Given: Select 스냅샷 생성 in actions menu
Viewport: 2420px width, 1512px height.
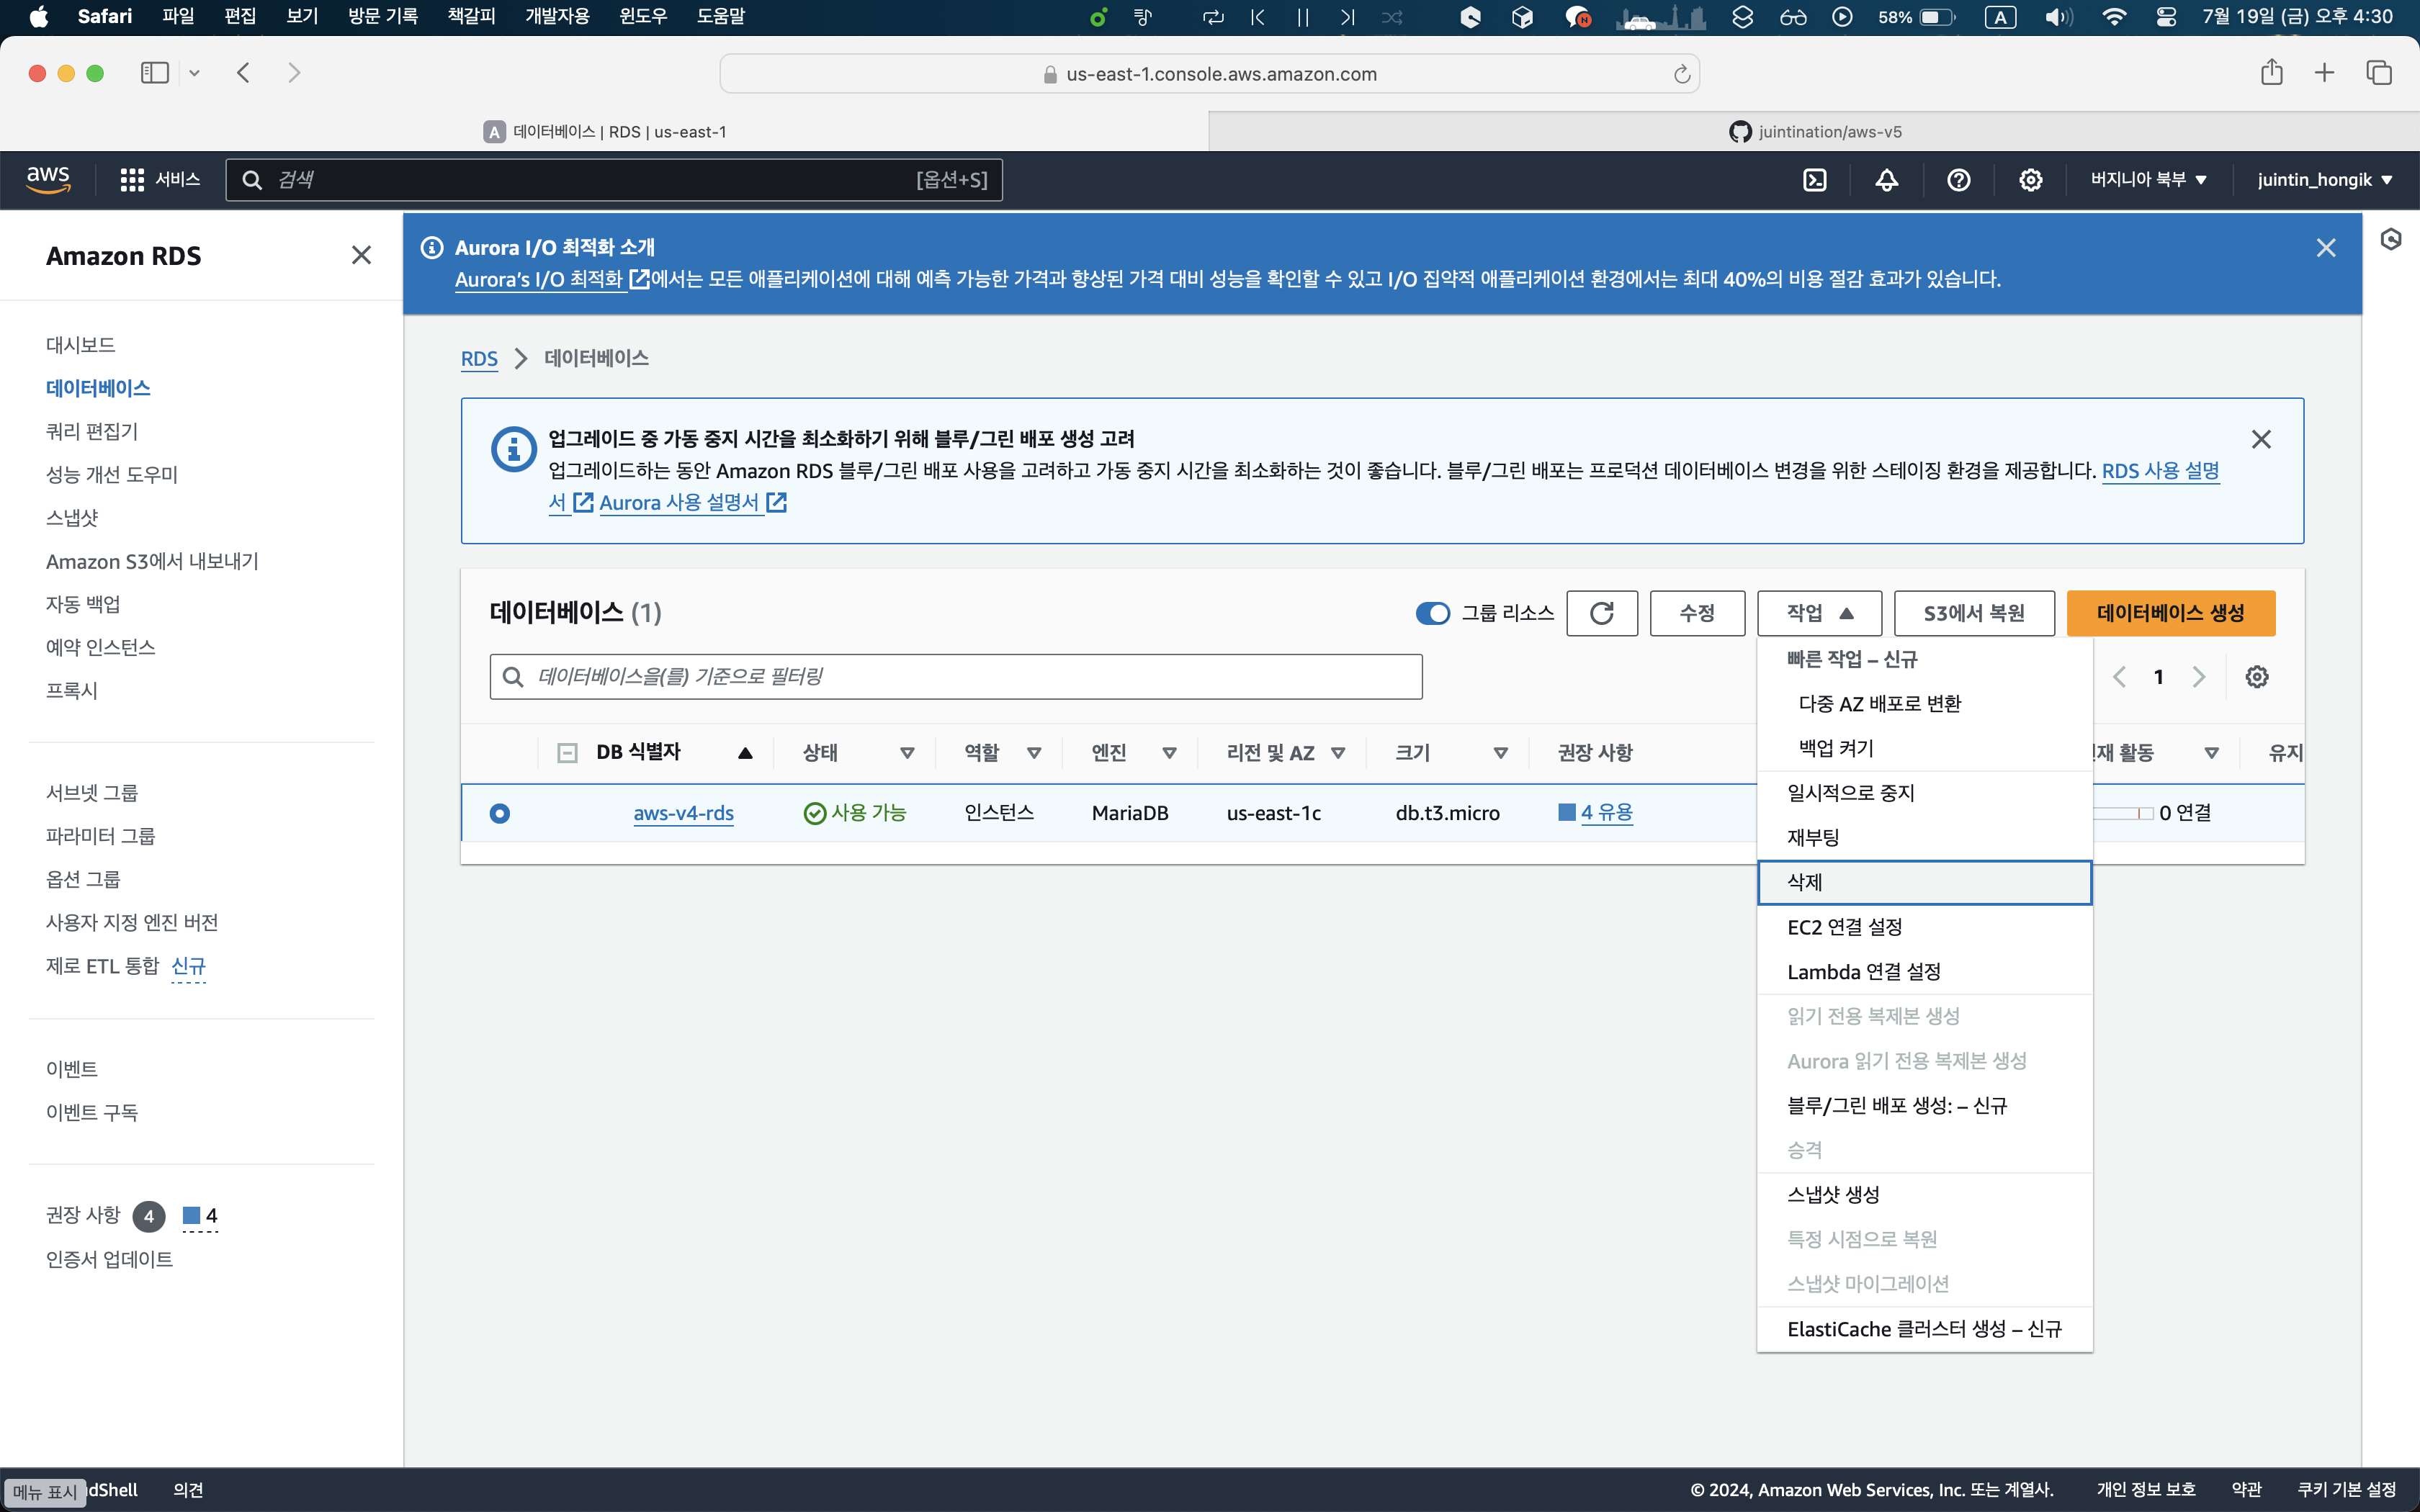Looking at the screenshot, I should click(1833, 1194).
